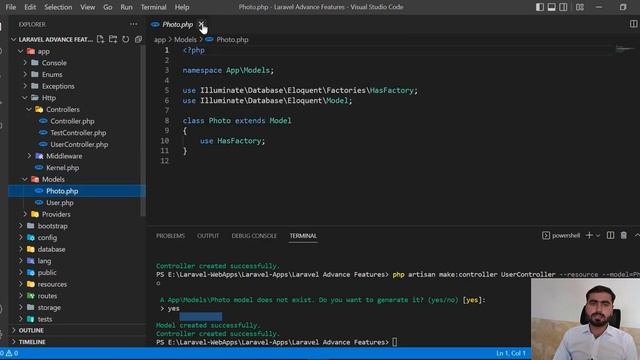Open the View menu
This screenshot has width=640, height=360.
point(87,7)
